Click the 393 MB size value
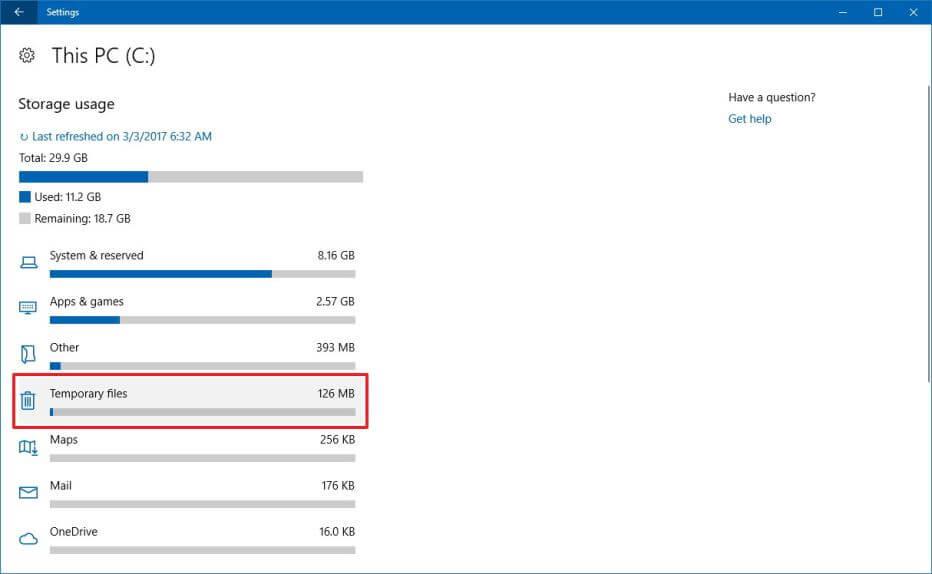 335,348
